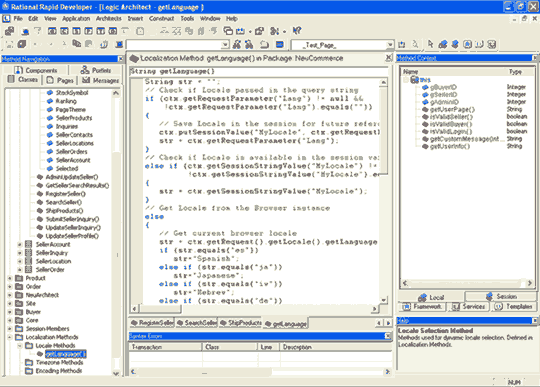
Task: Open the Architects menu
Action: pyautogui.click(x=108, y=19)
